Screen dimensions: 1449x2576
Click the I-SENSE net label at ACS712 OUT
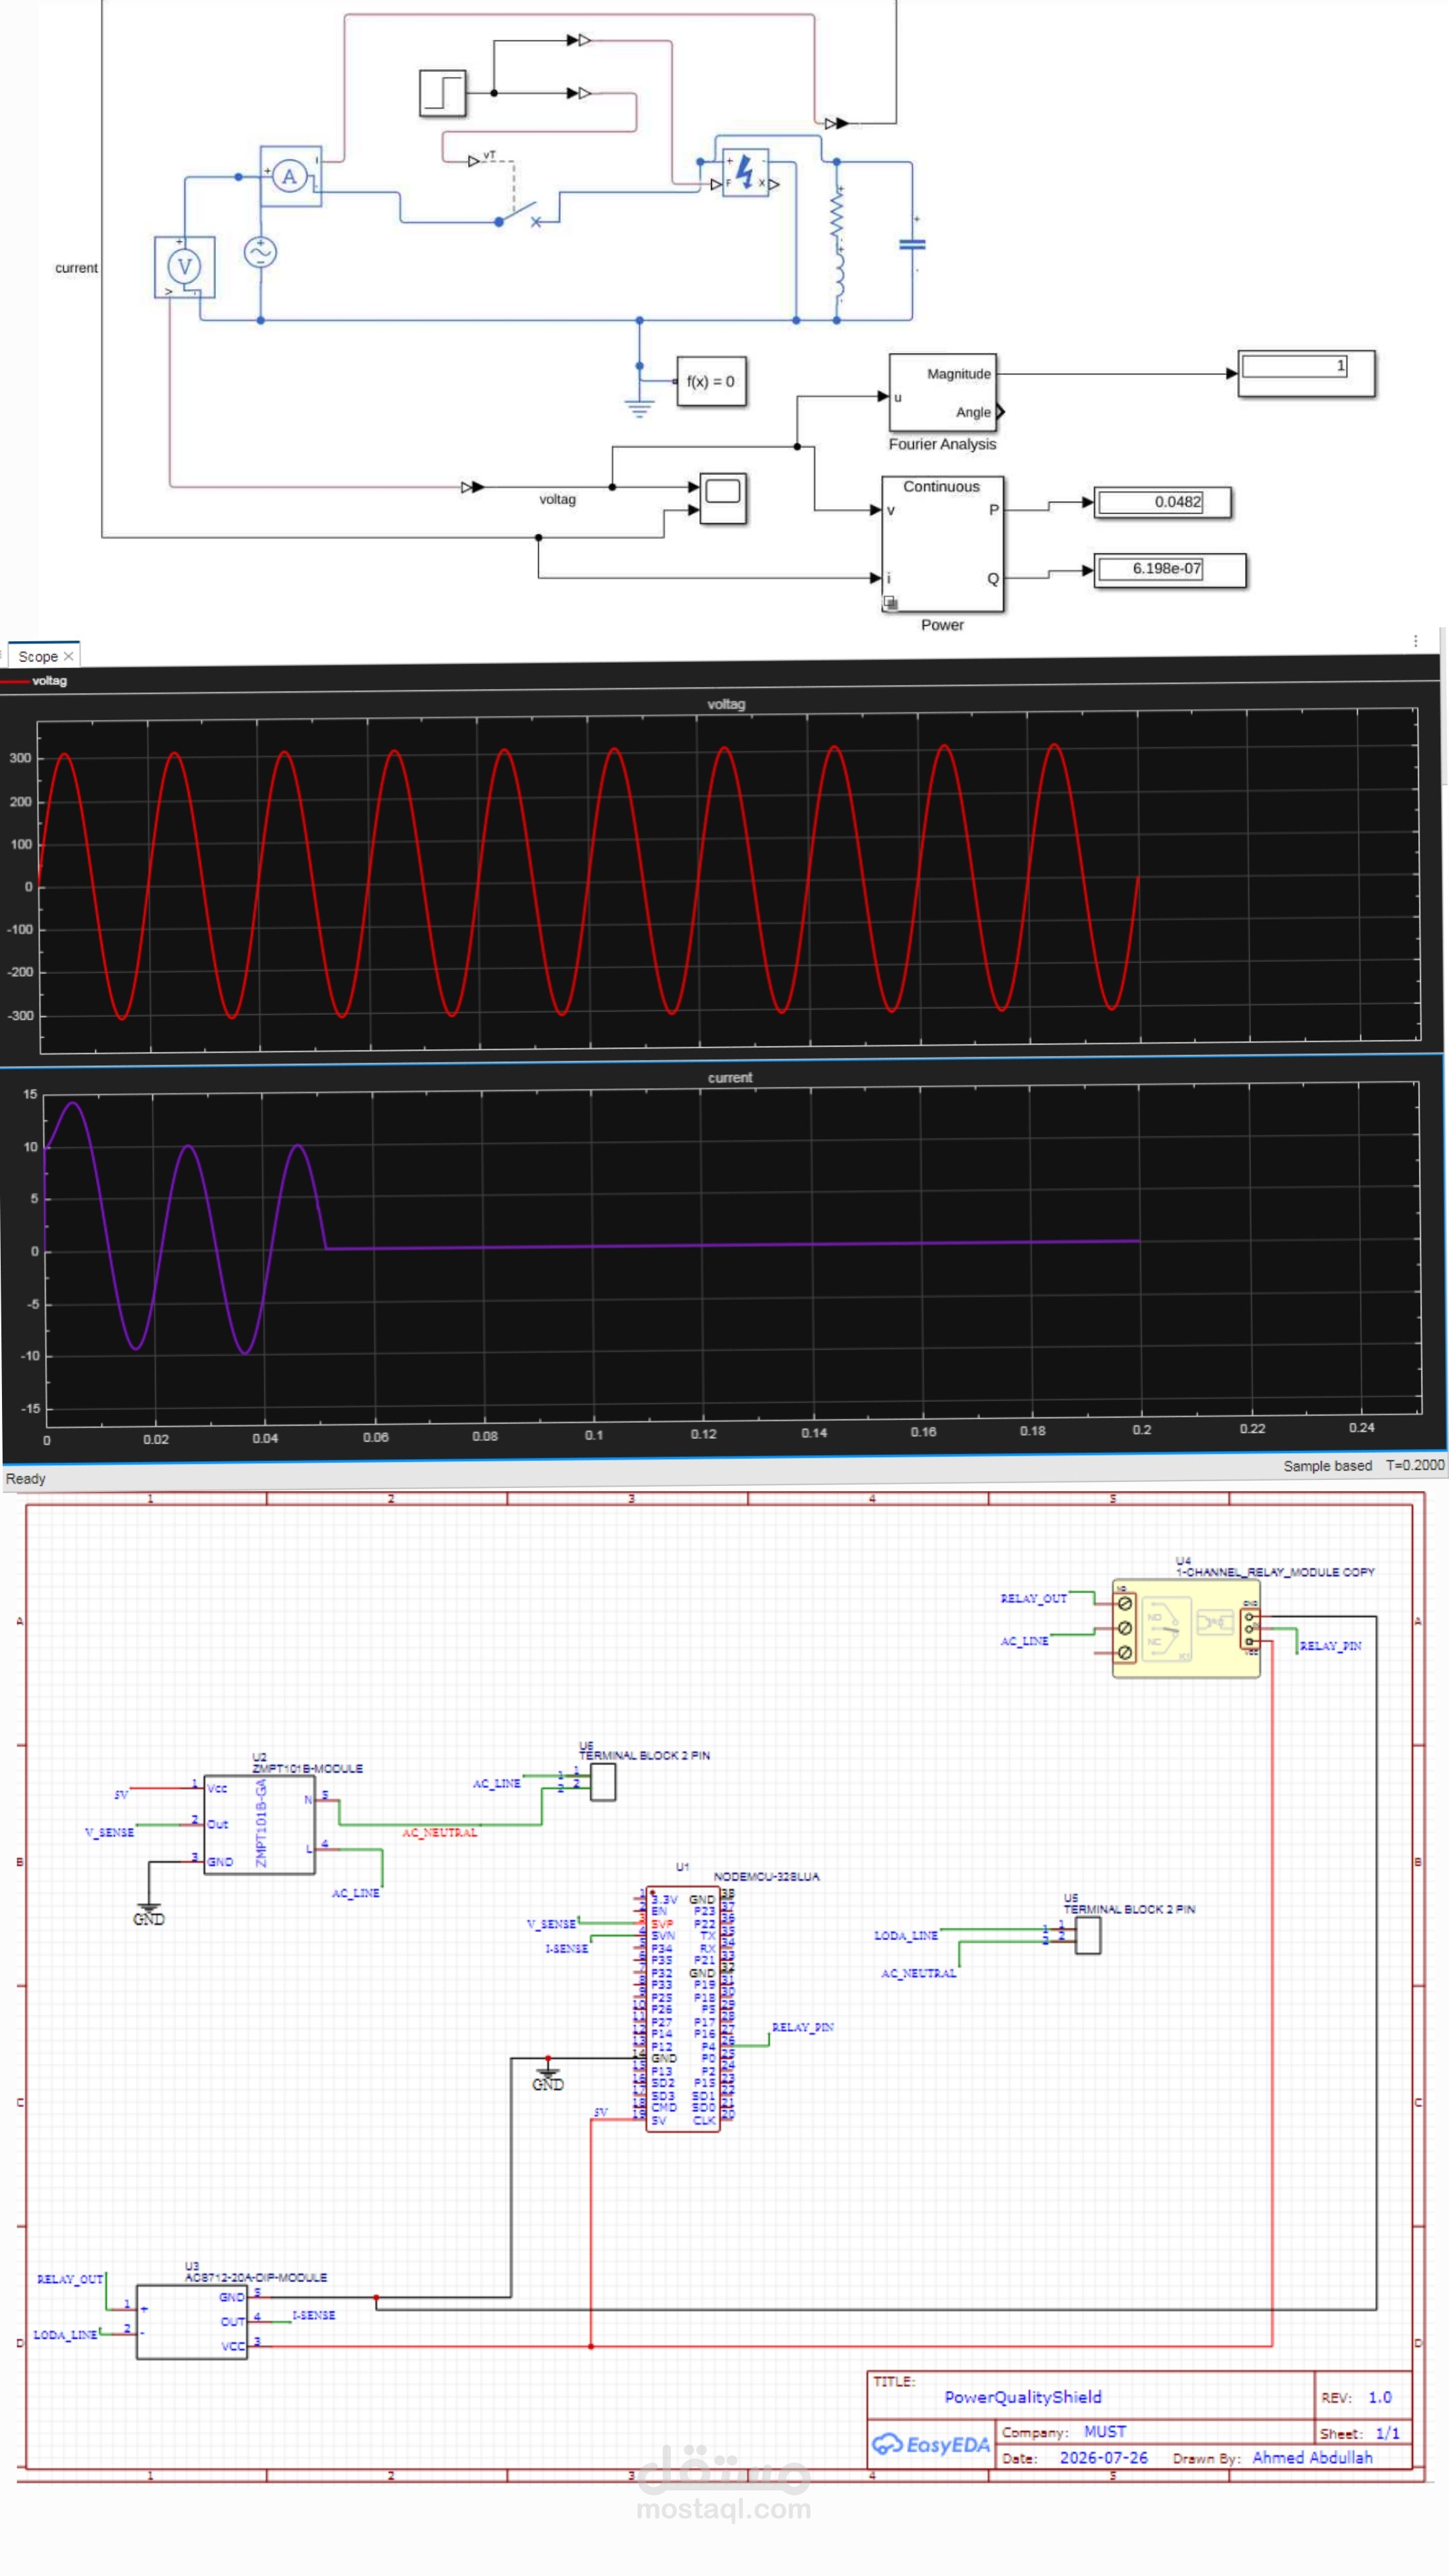click(x=313, y=2315)
